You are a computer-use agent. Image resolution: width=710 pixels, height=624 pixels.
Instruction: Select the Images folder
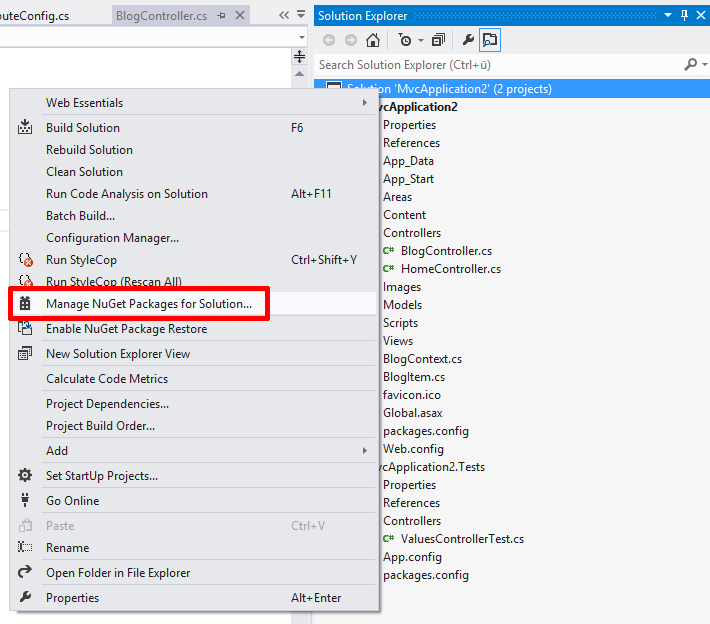pyautogui.click(x=402, y=287)
